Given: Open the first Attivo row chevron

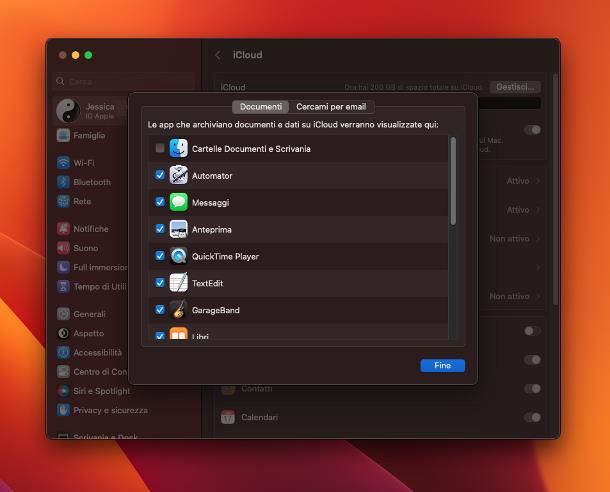Looking at the screenshot, I should (x=538, y=181).
